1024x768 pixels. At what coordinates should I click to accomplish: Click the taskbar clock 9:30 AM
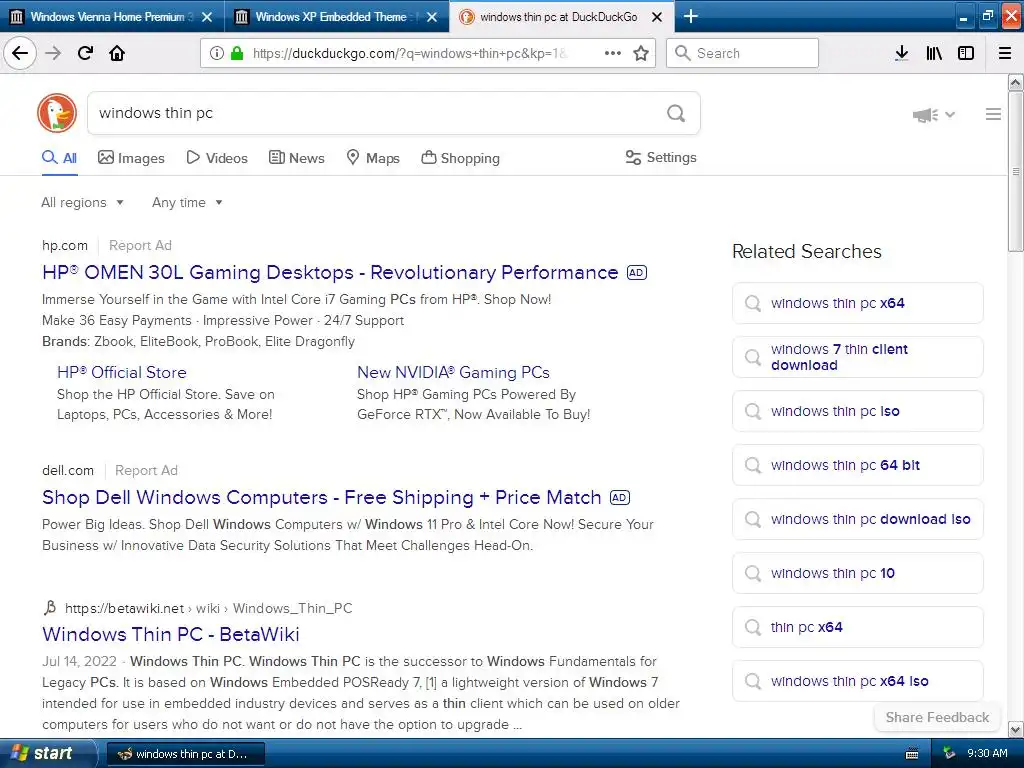pyautogui.click(x=987, y=754)
